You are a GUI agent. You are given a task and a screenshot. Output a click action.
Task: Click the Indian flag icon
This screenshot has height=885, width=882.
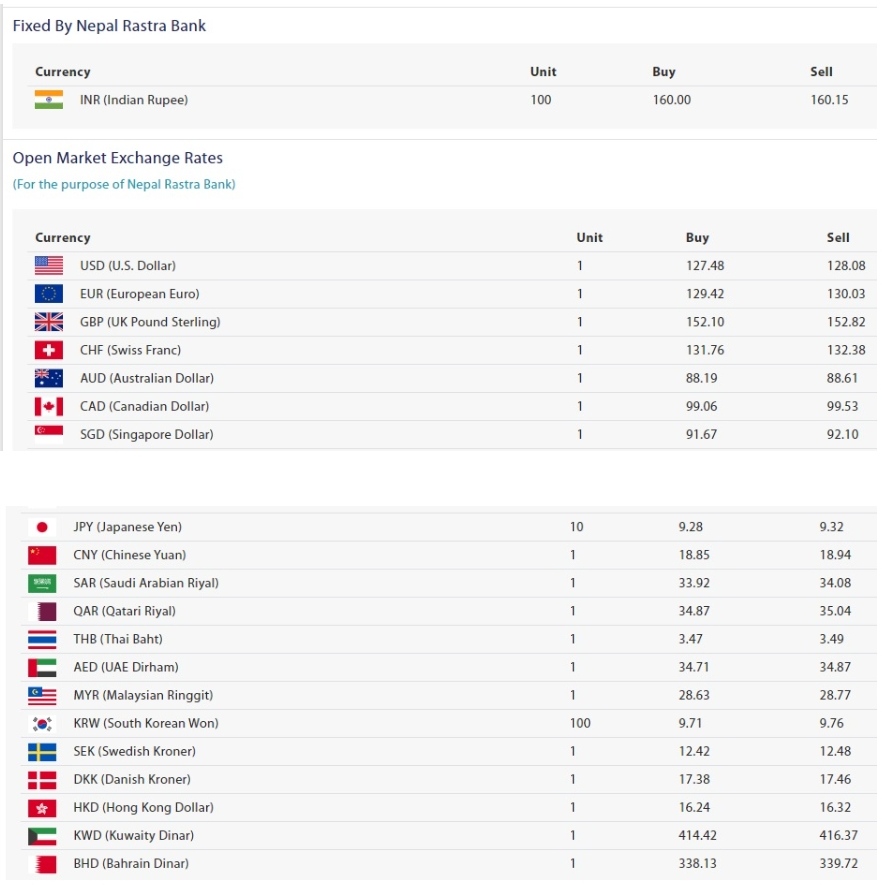[49, 100]
